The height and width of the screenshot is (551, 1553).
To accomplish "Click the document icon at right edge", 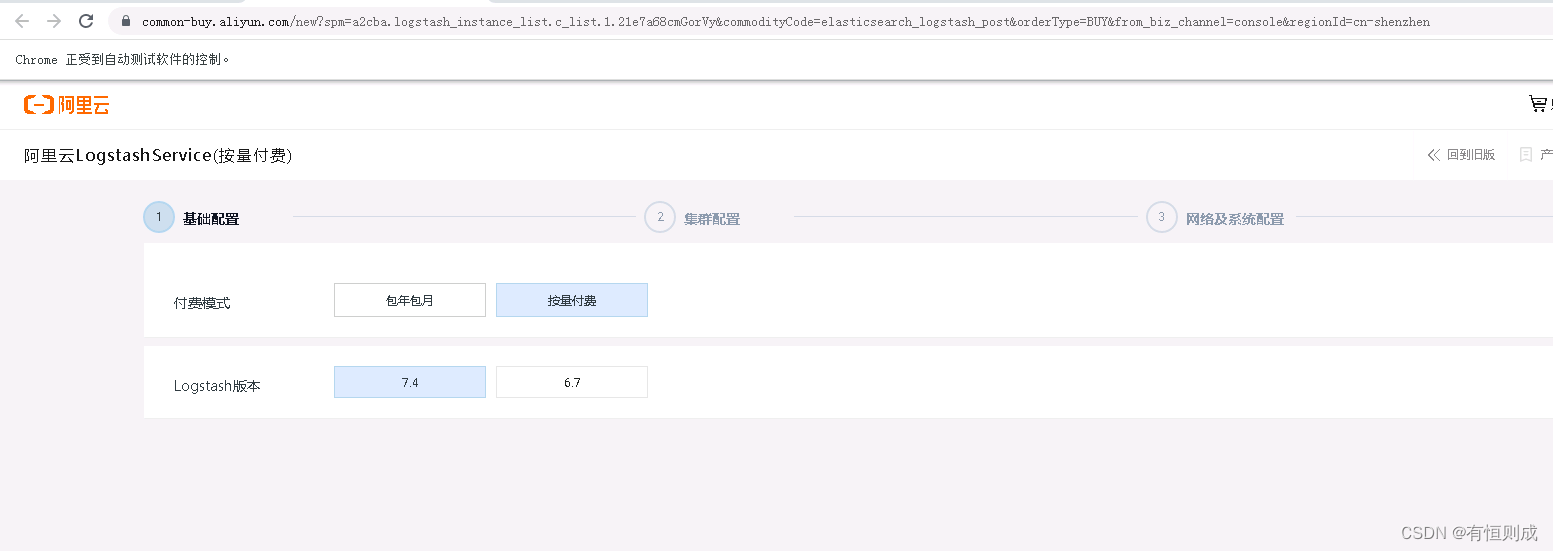I will [1526, 155].
